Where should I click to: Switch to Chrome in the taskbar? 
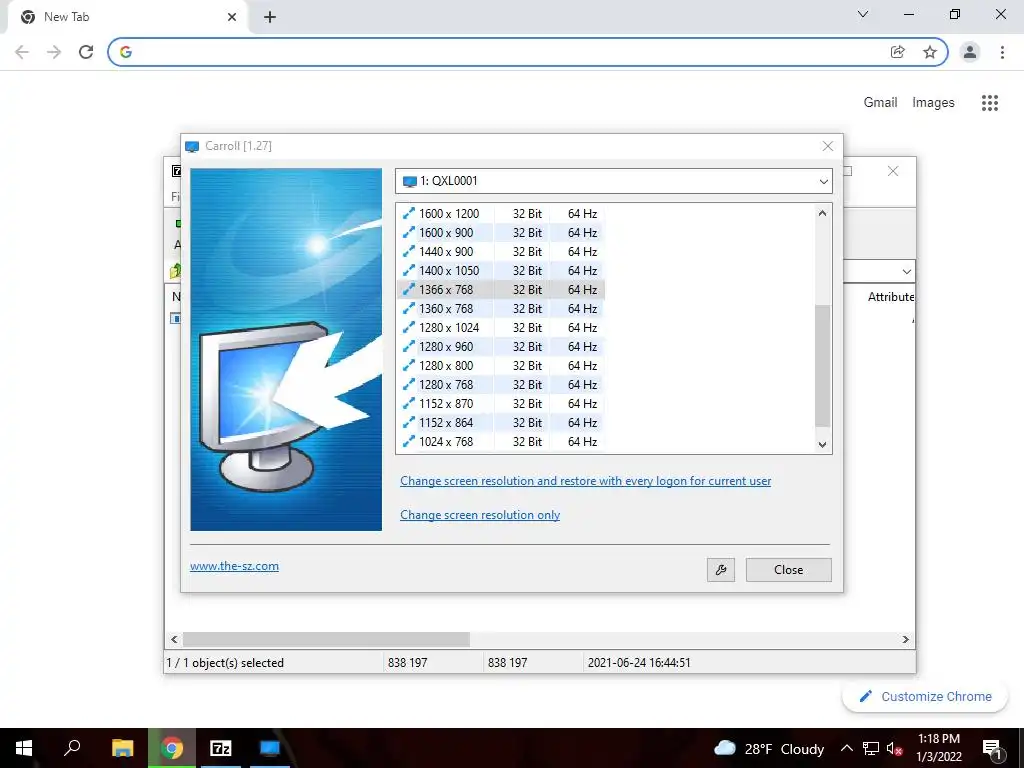[172, 748]
